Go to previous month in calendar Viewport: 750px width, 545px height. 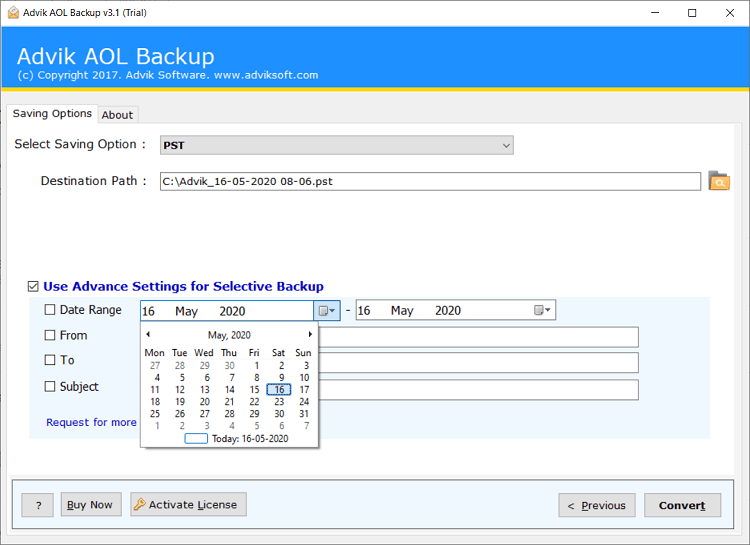tap(148, 334)
